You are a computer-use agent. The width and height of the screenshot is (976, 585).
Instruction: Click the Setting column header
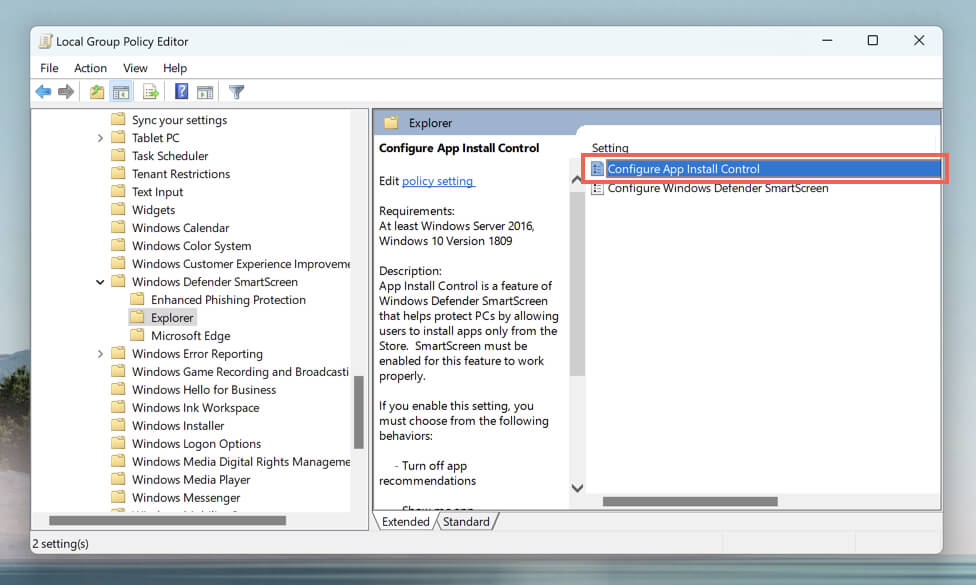(610, 147)
